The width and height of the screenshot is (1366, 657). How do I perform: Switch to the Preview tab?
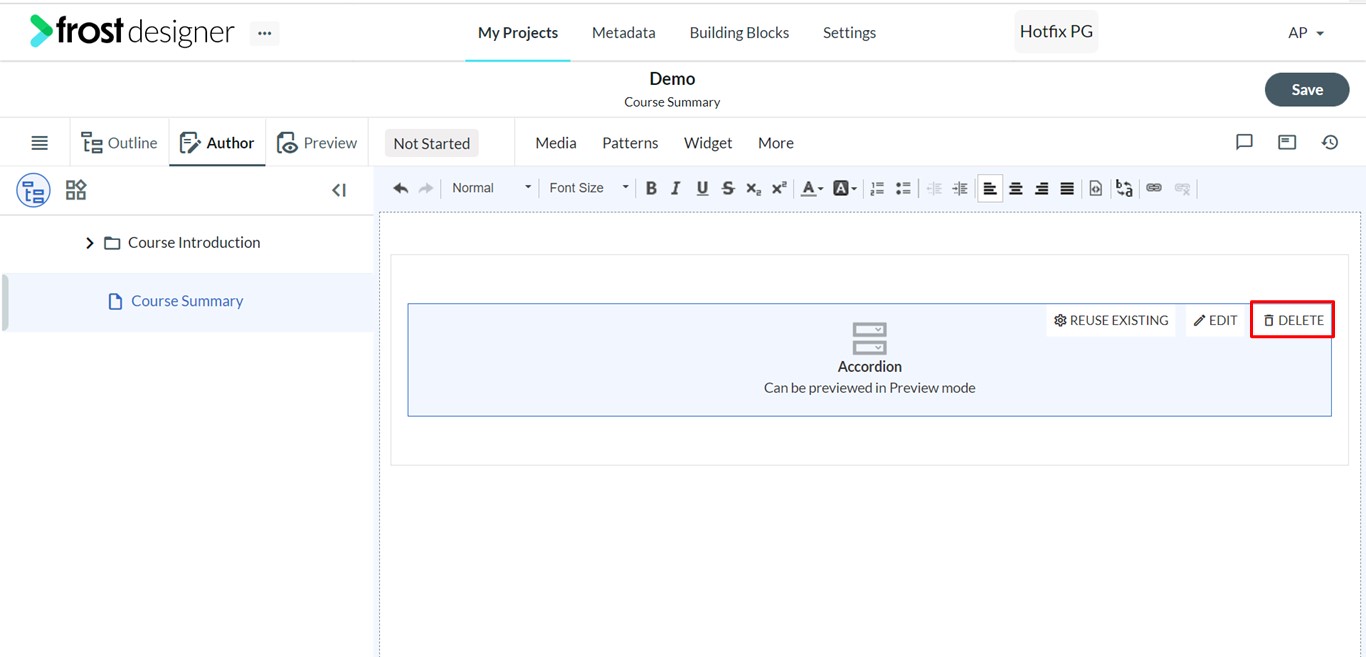pyautogui.click(x=317, y=143)
